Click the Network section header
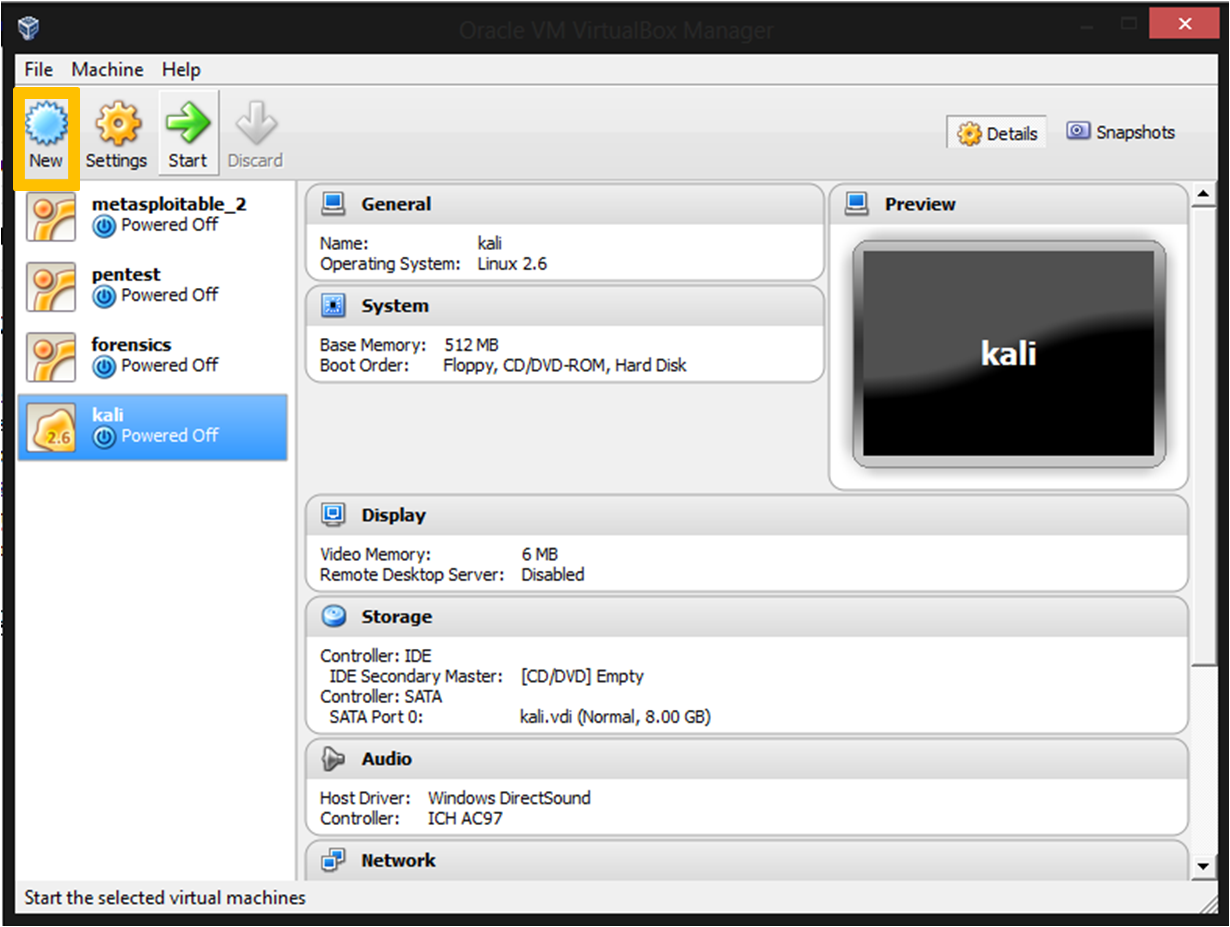Screen dimensions: 1230x927 point(398,860)
